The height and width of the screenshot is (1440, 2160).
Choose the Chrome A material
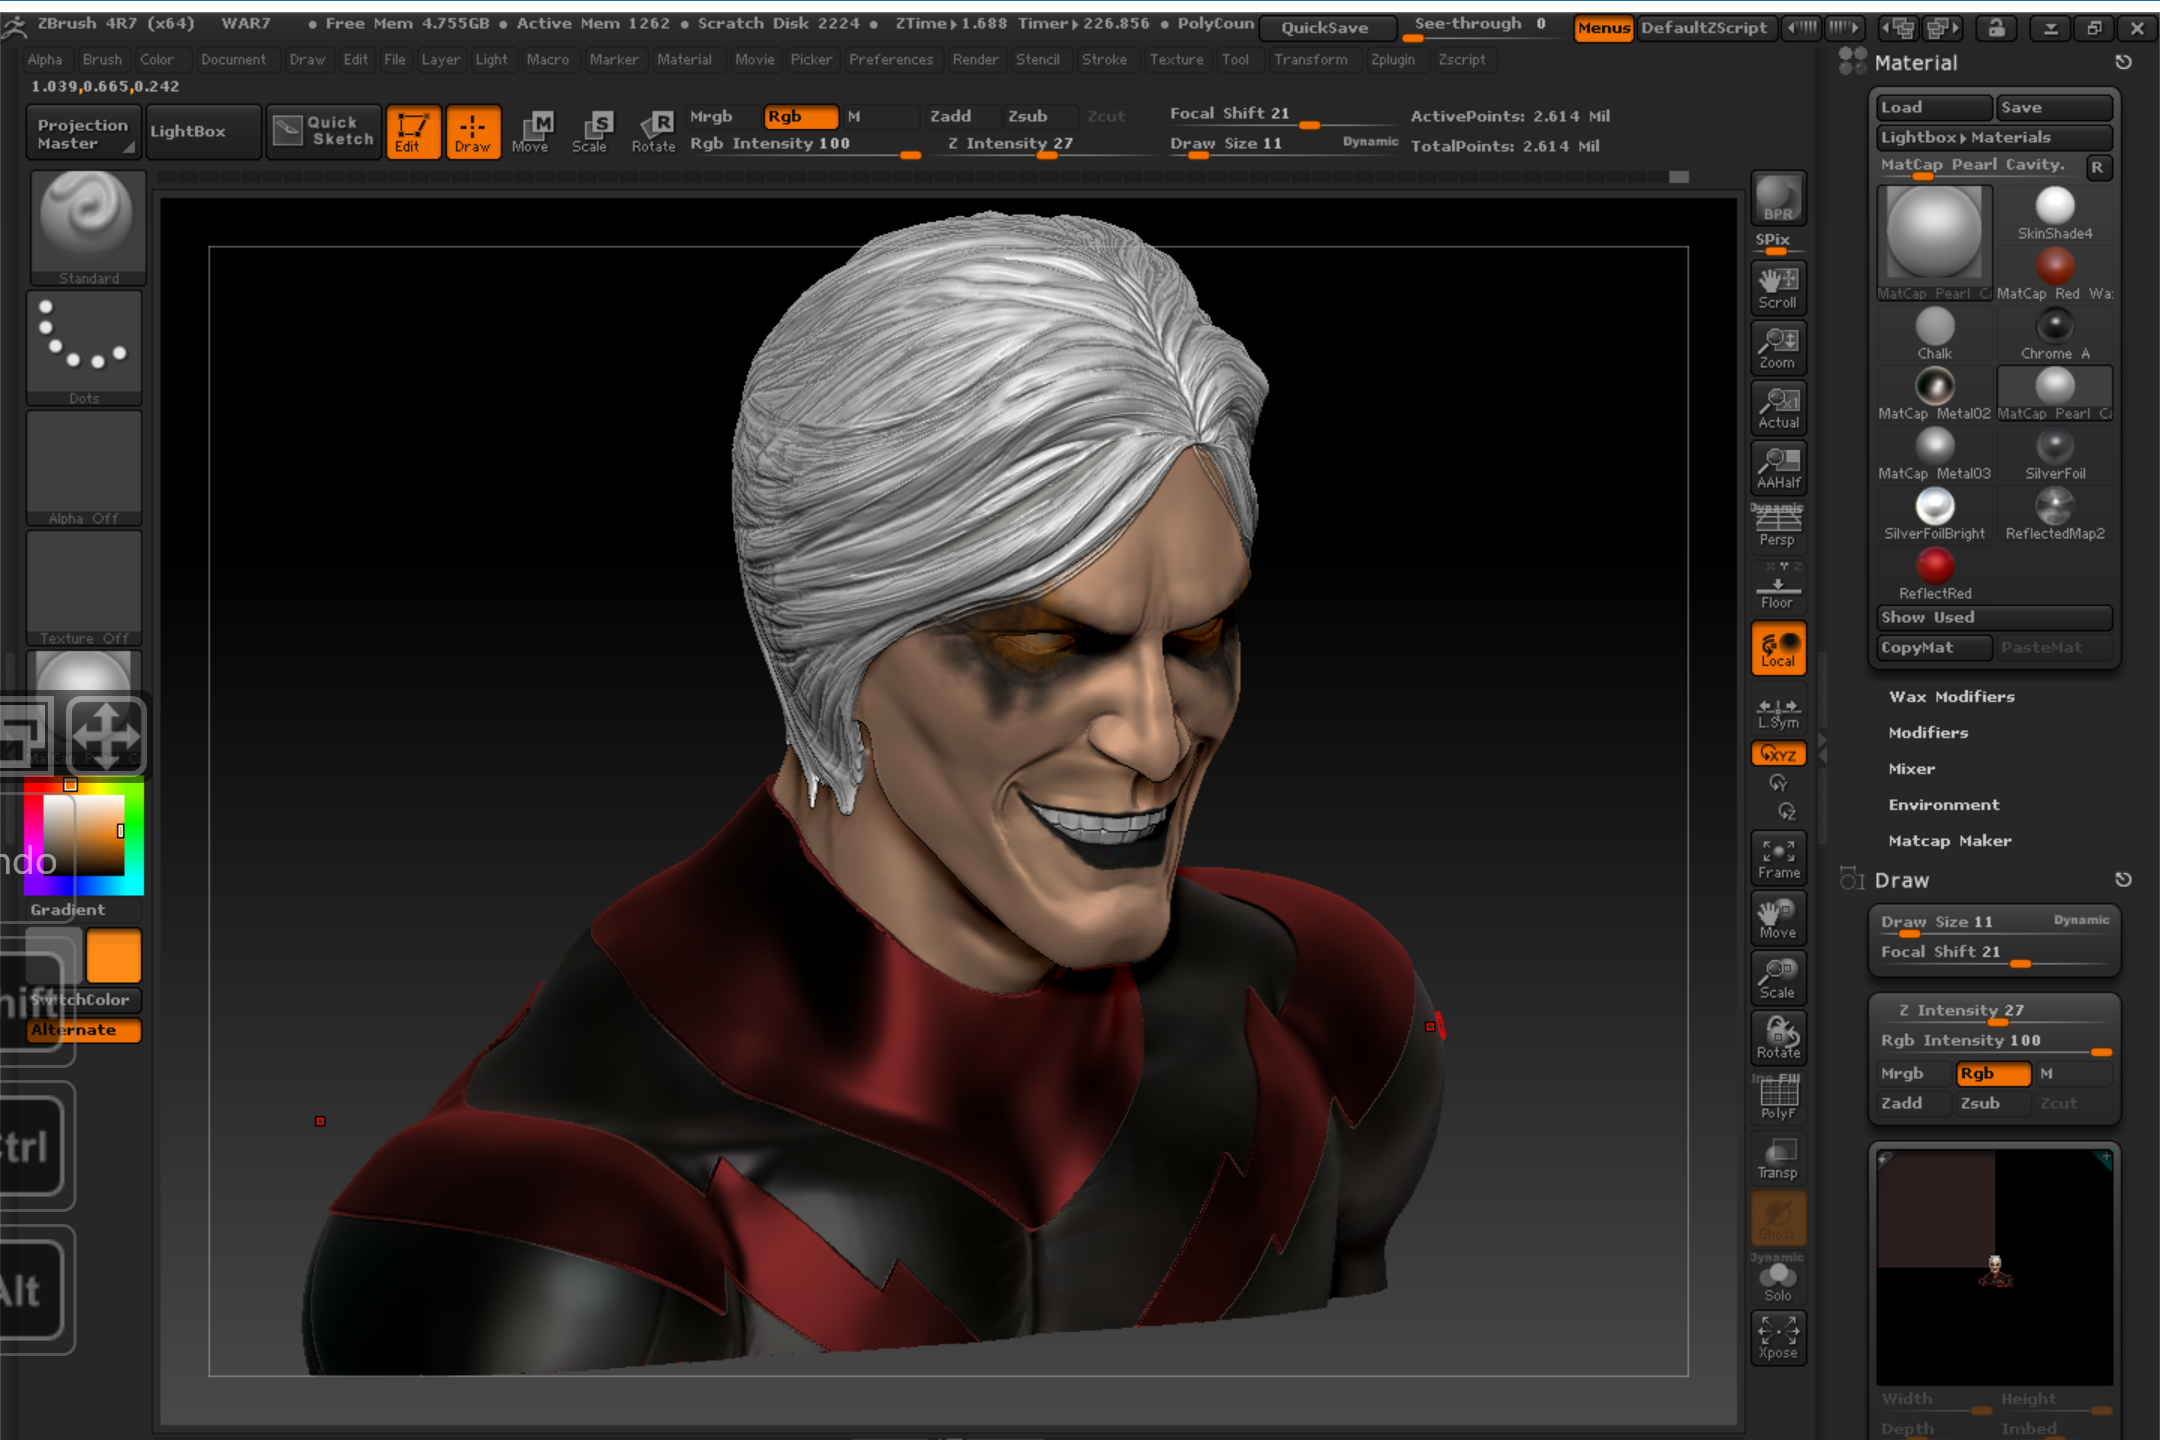[2054, 334]
